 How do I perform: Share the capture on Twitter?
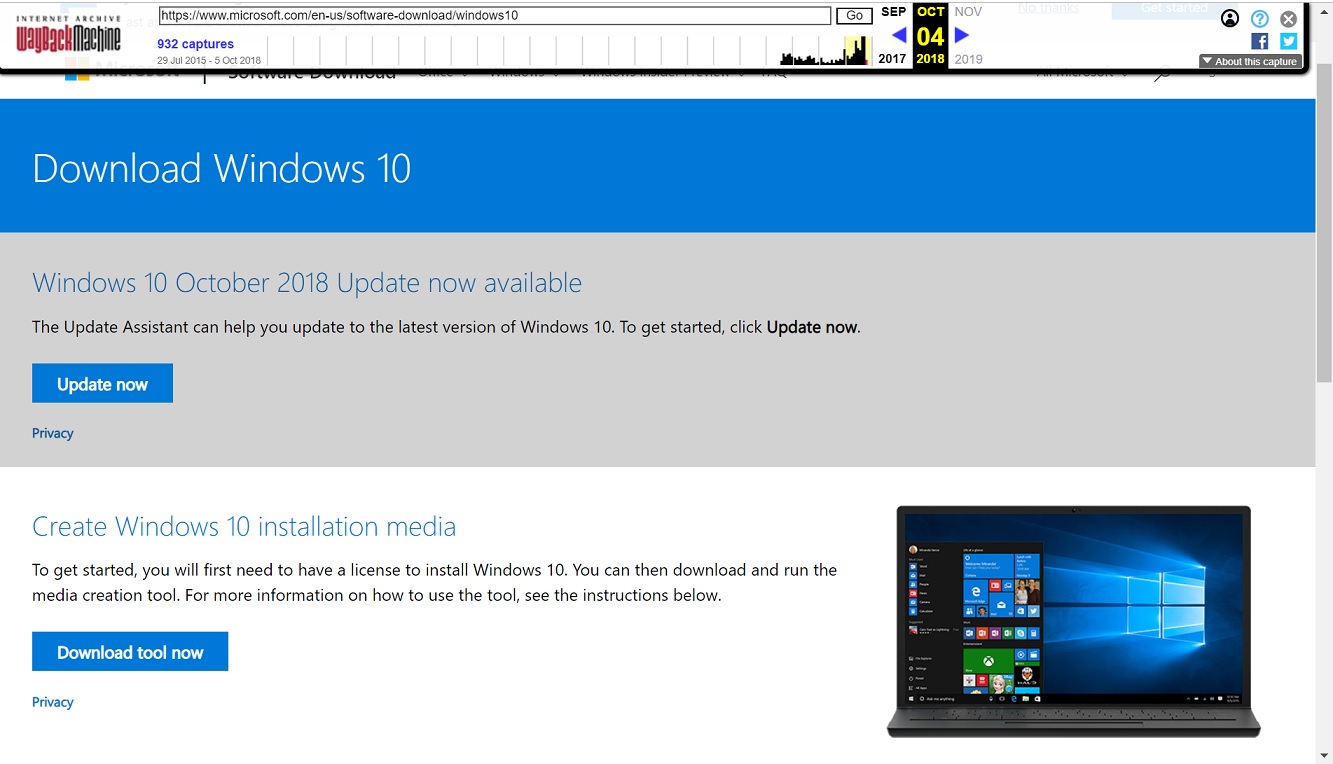(1289, 41)
